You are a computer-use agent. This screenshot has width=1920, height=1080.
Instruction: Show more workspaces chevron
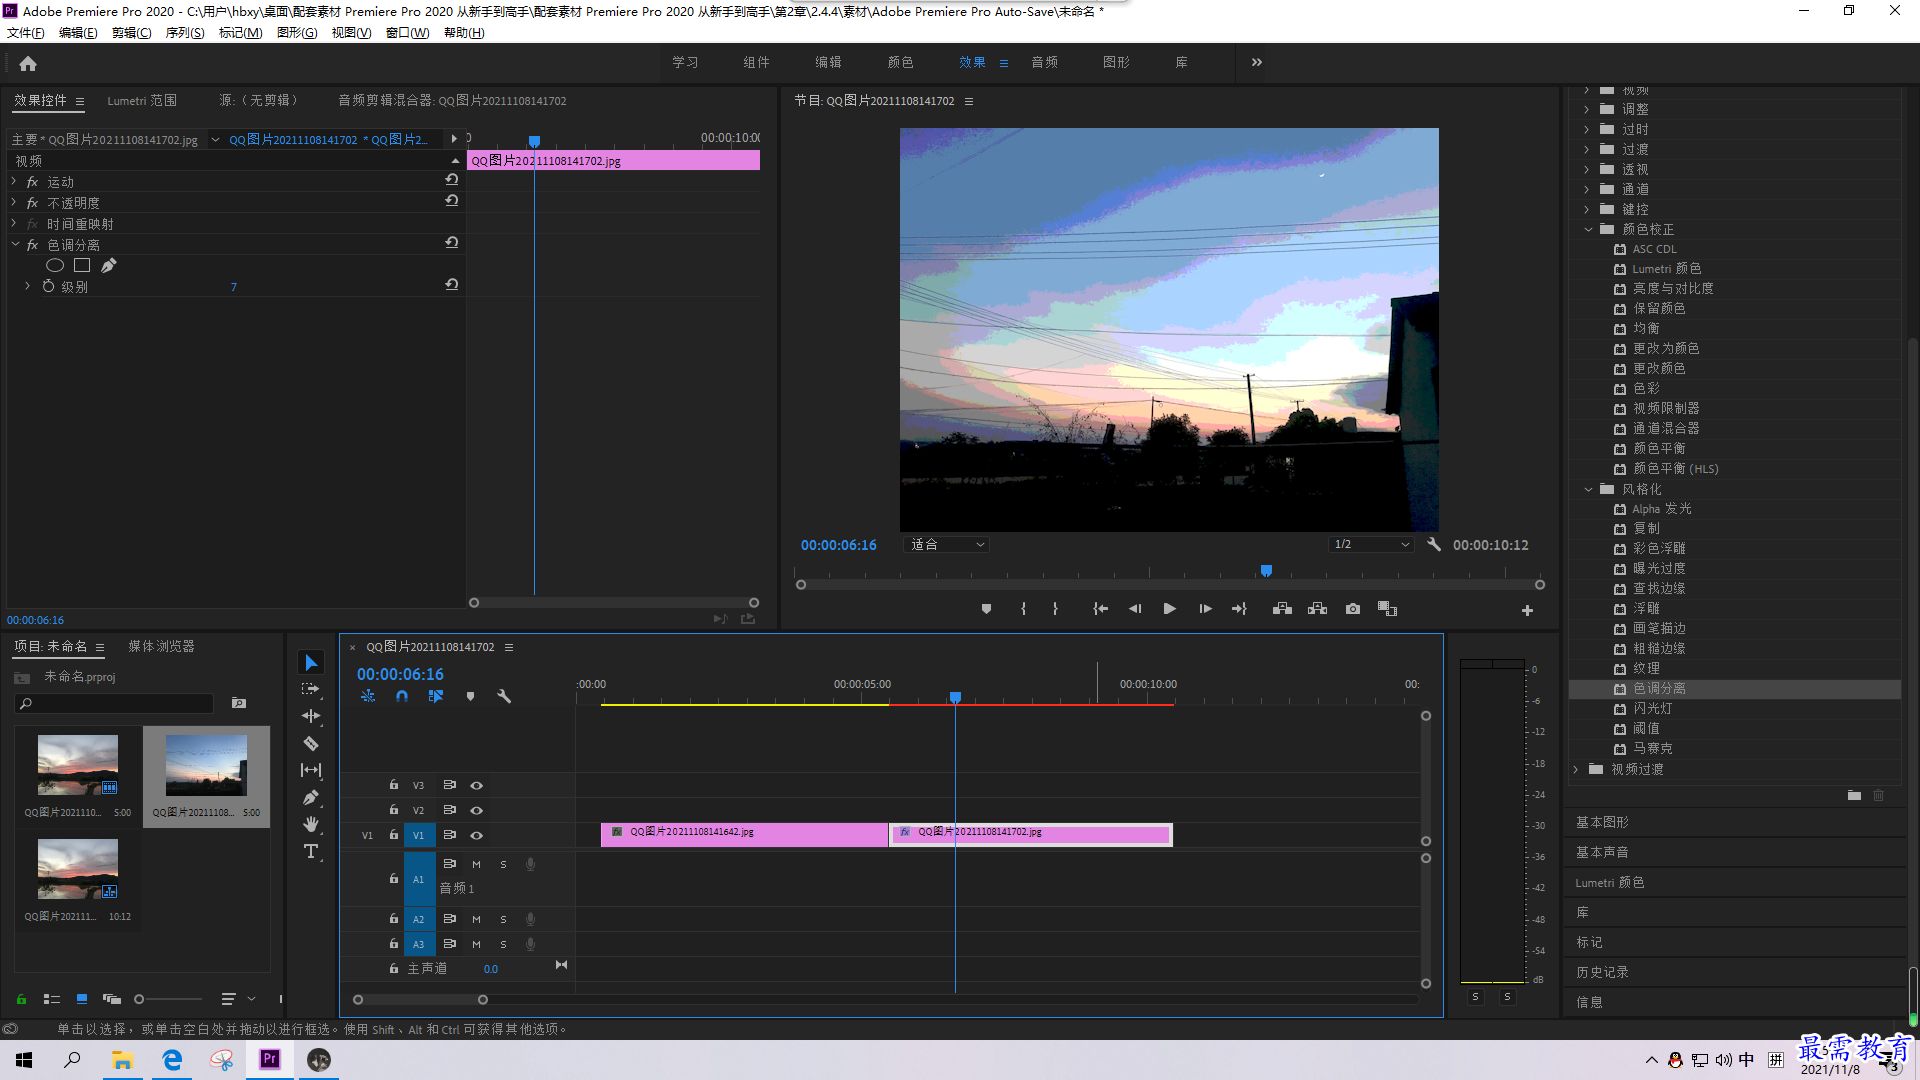(x=1257, y=62)
